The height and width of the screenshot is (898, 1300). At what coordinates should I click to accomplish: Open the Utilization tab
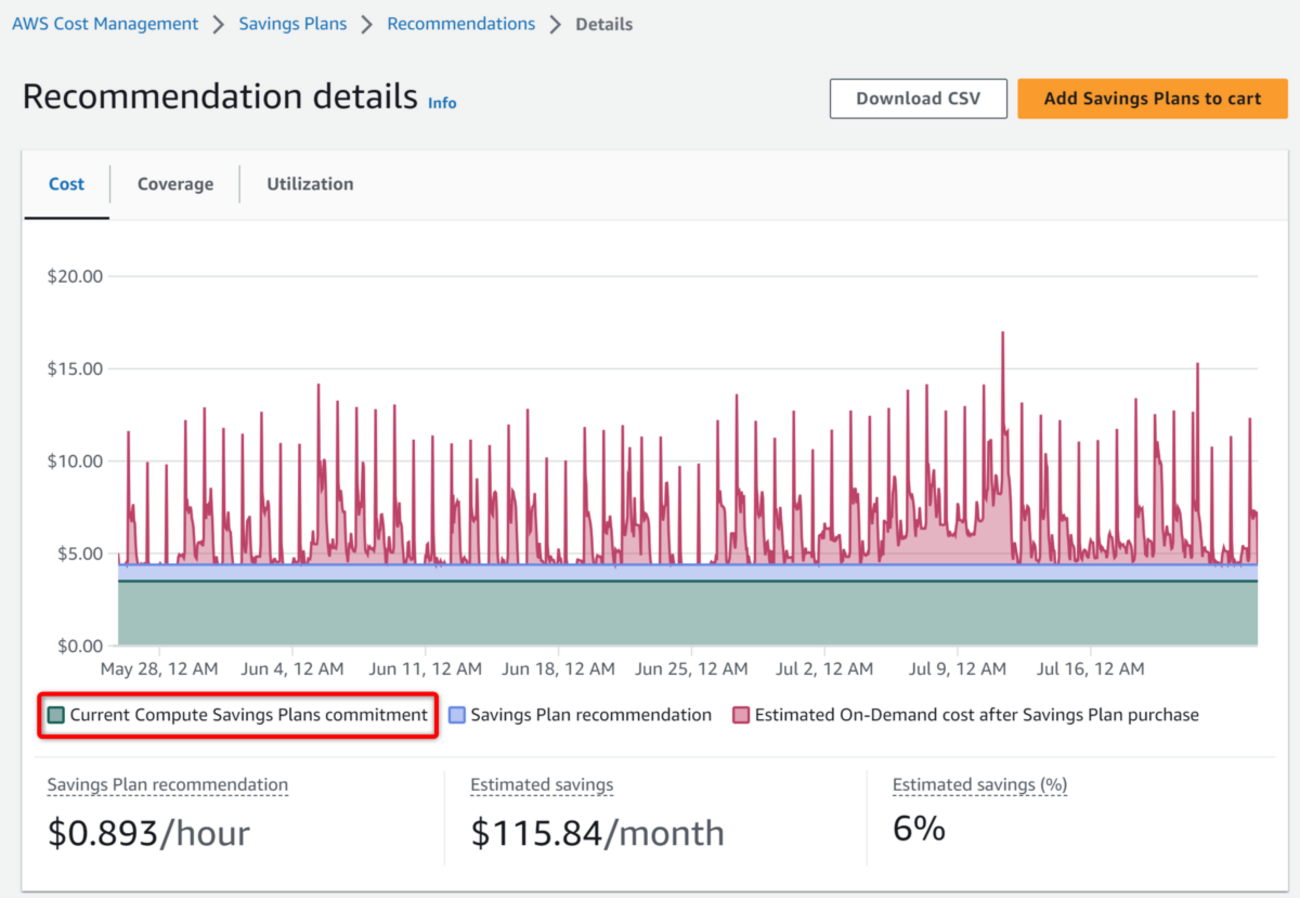310,184
